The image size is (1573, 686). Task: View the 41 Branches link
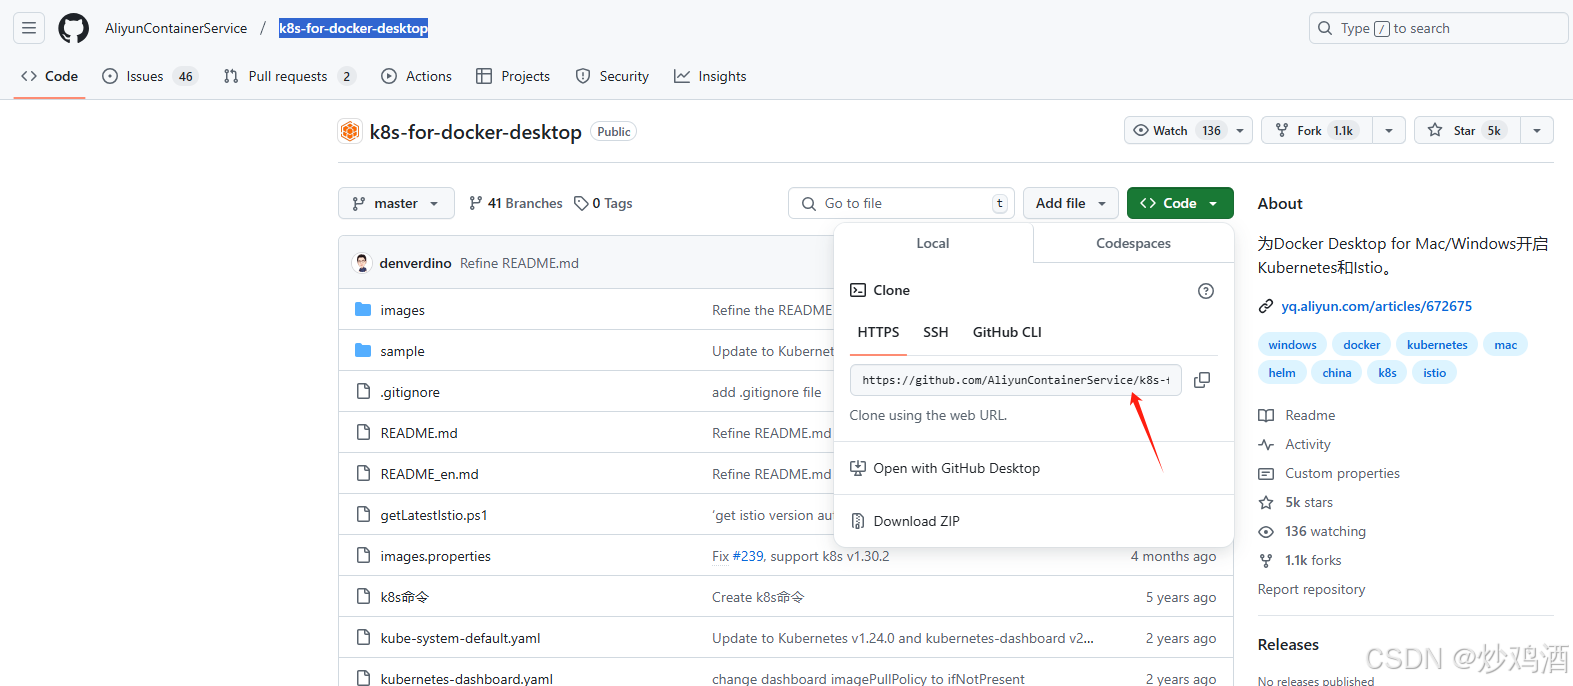pos(516,203)
